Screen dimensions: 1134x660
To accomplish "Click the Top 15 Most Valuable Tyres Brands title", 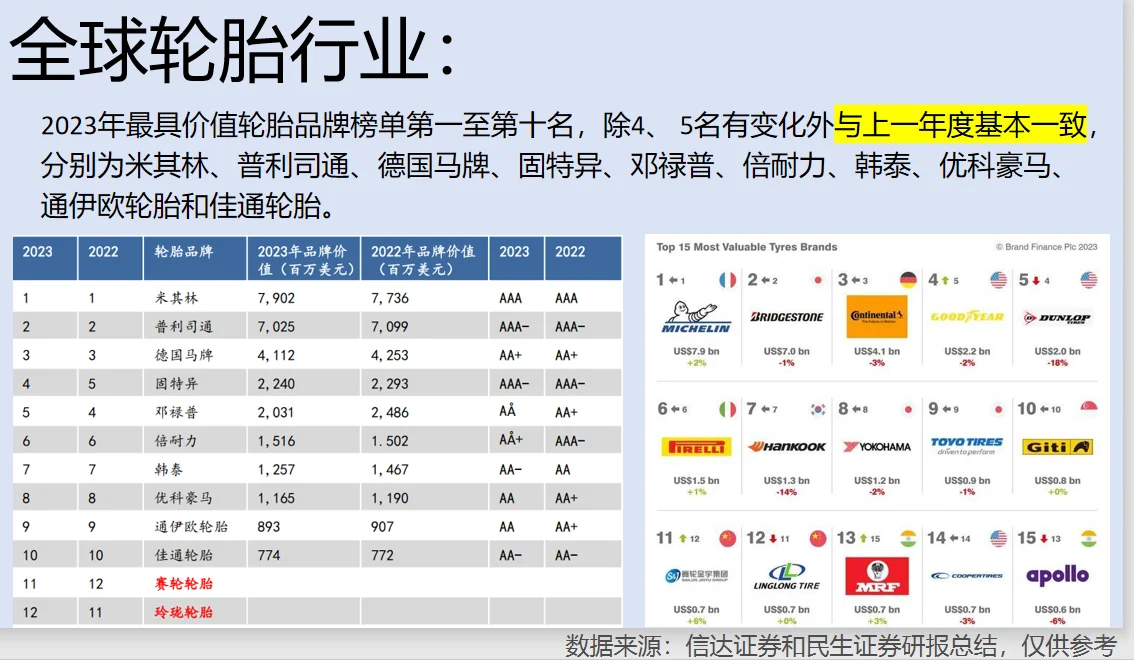I will click(x=746, y=247).
